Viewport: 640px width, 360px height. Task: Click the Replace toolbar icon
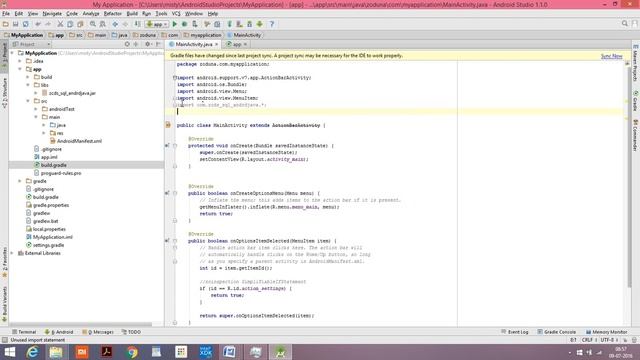pyautogui.click(x=102, y=24)
